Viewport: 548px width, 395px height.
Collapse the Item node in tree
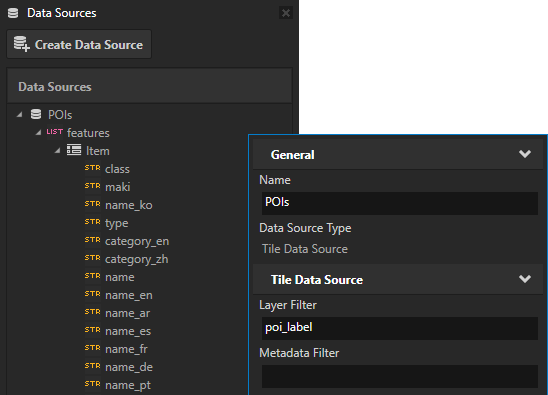58,151
